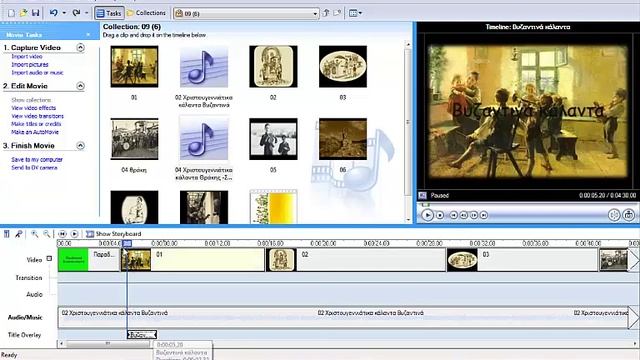The image size is (640, 360).
Task: Zoom in the timeline
Action: point(34,234)
